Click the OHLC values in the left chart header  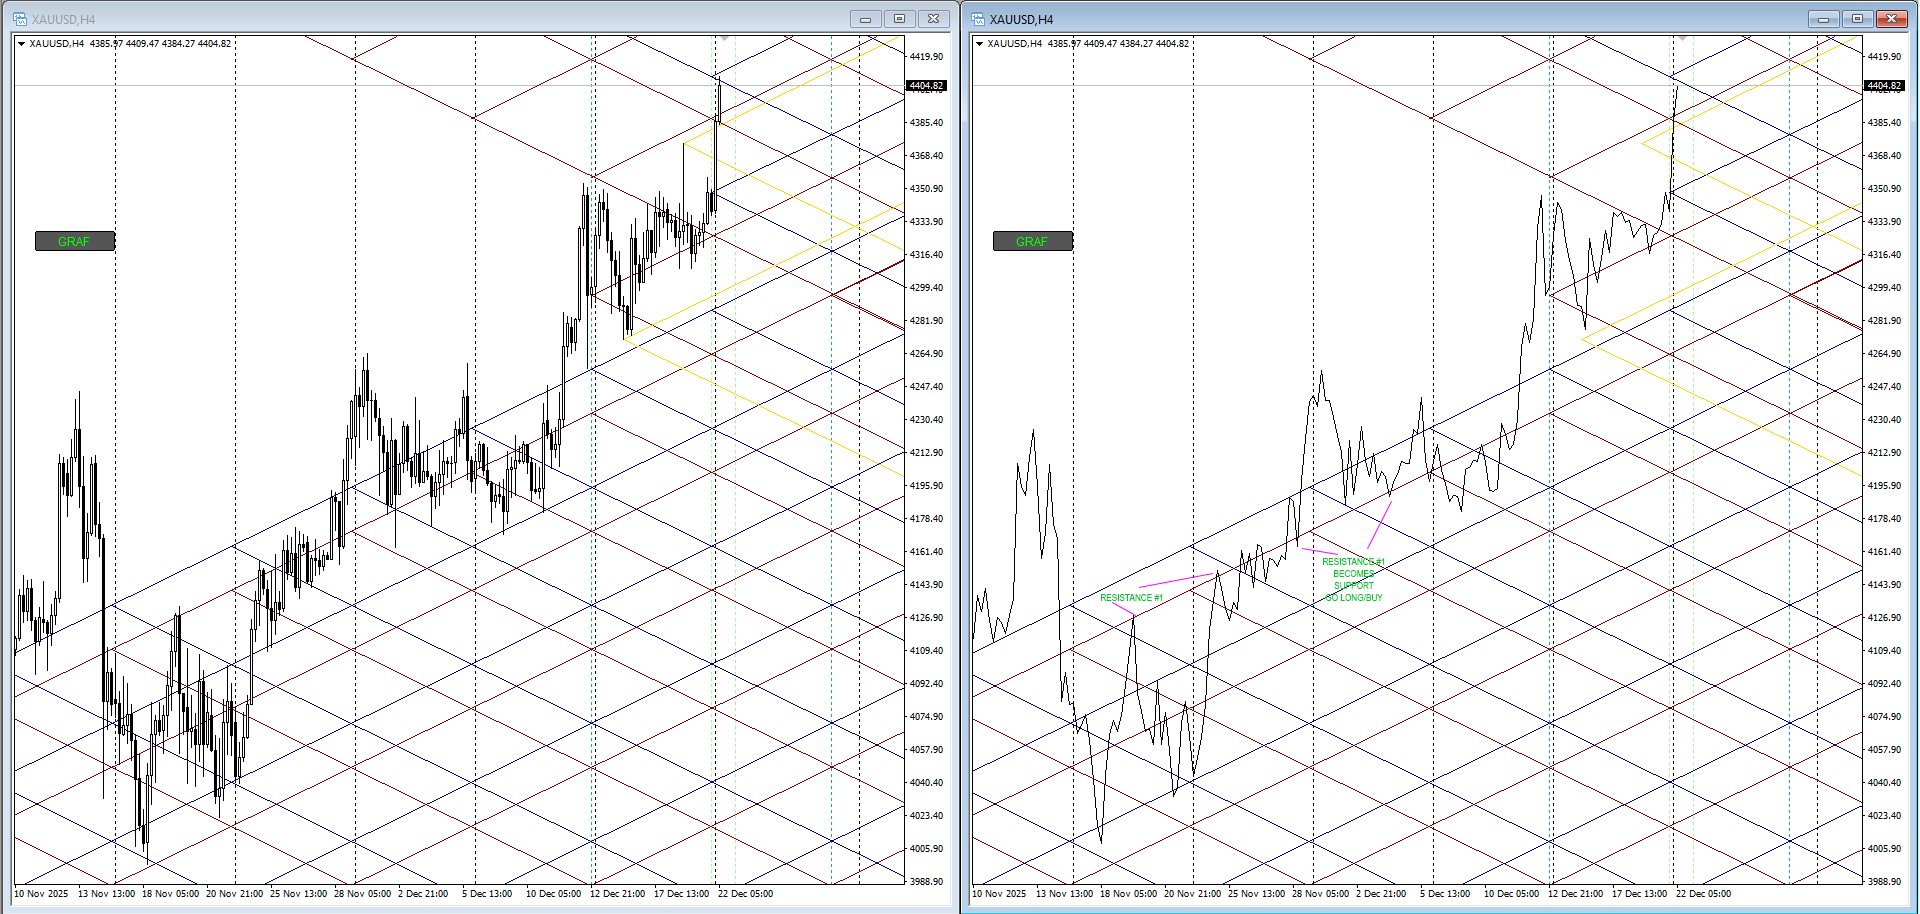pyautogui.click(x=160, y=44)
